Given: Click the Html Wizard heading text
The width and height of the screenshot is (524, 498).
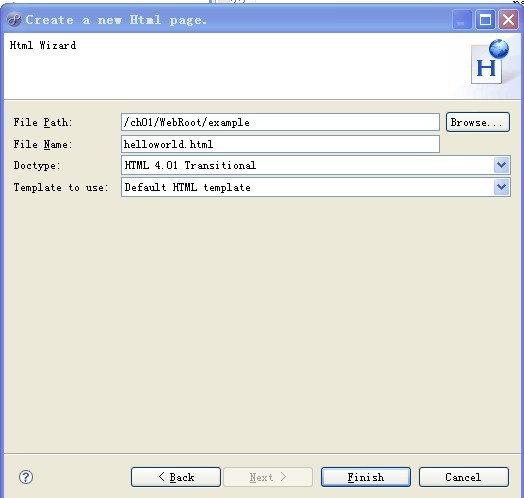Looking at the screenshot, I should [43, 45].
